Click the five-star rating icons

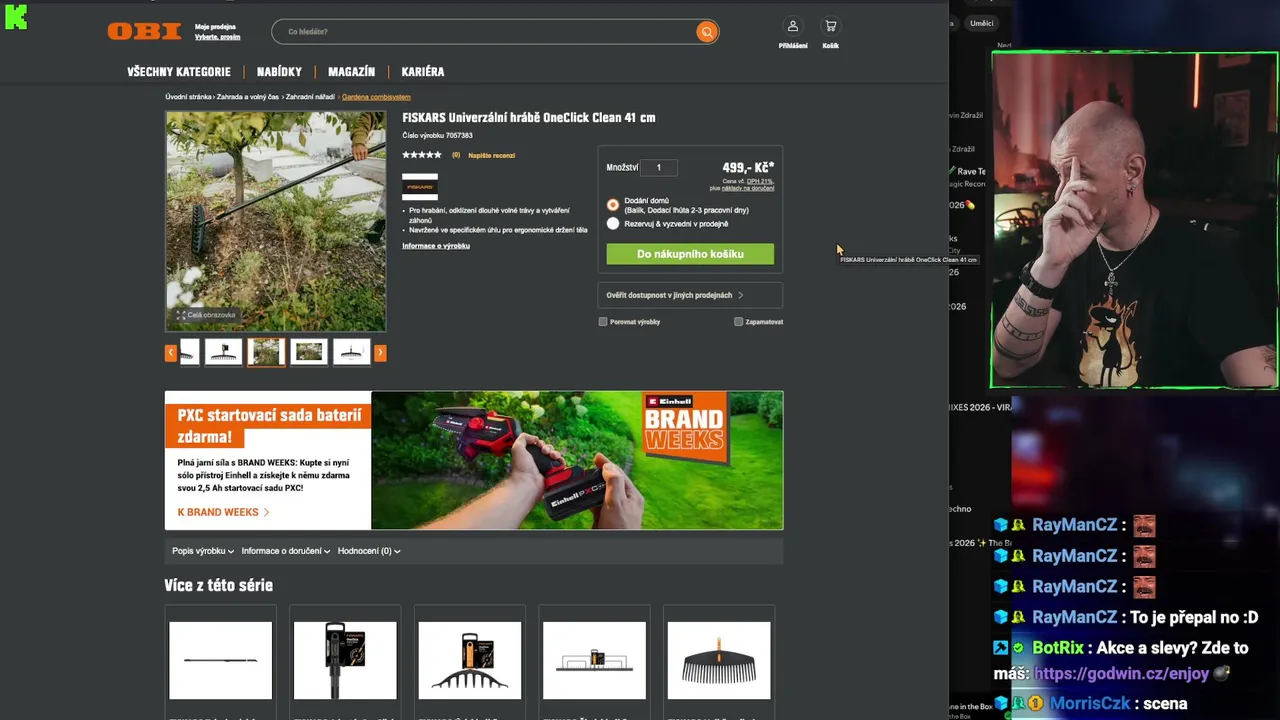[x=422, y=155]
